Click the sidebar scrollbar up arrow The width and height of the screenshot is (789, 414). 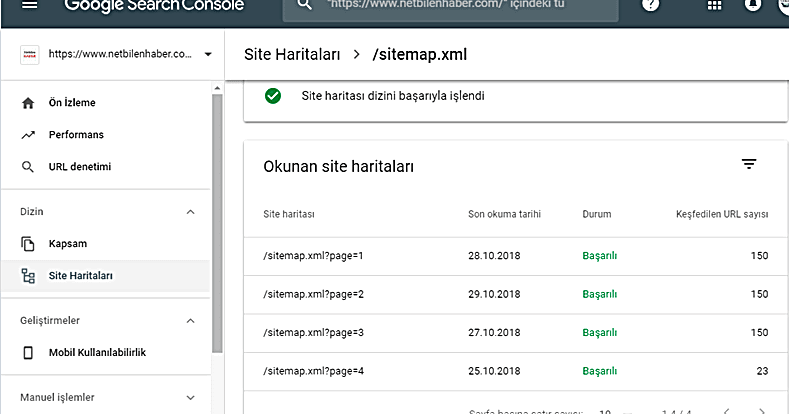[x=217, y=89]
